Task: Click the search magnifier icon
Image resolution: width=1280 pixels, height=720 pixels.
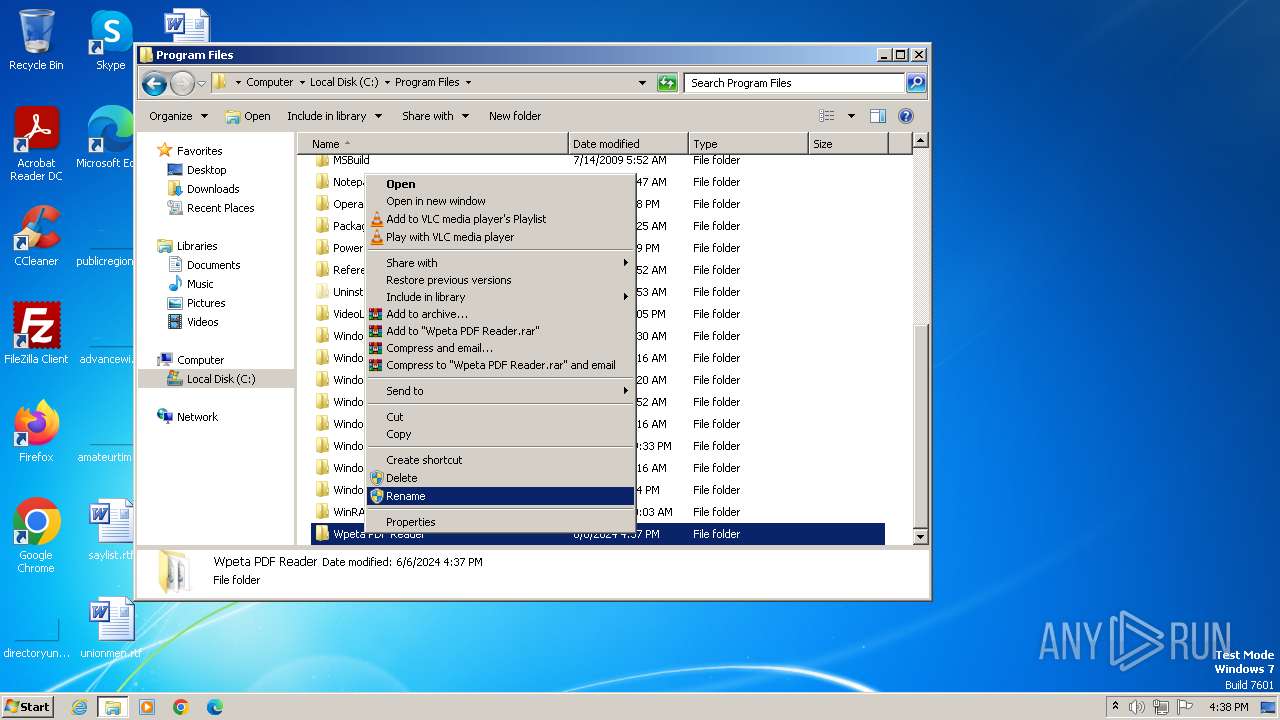Action: click(915, 83)
